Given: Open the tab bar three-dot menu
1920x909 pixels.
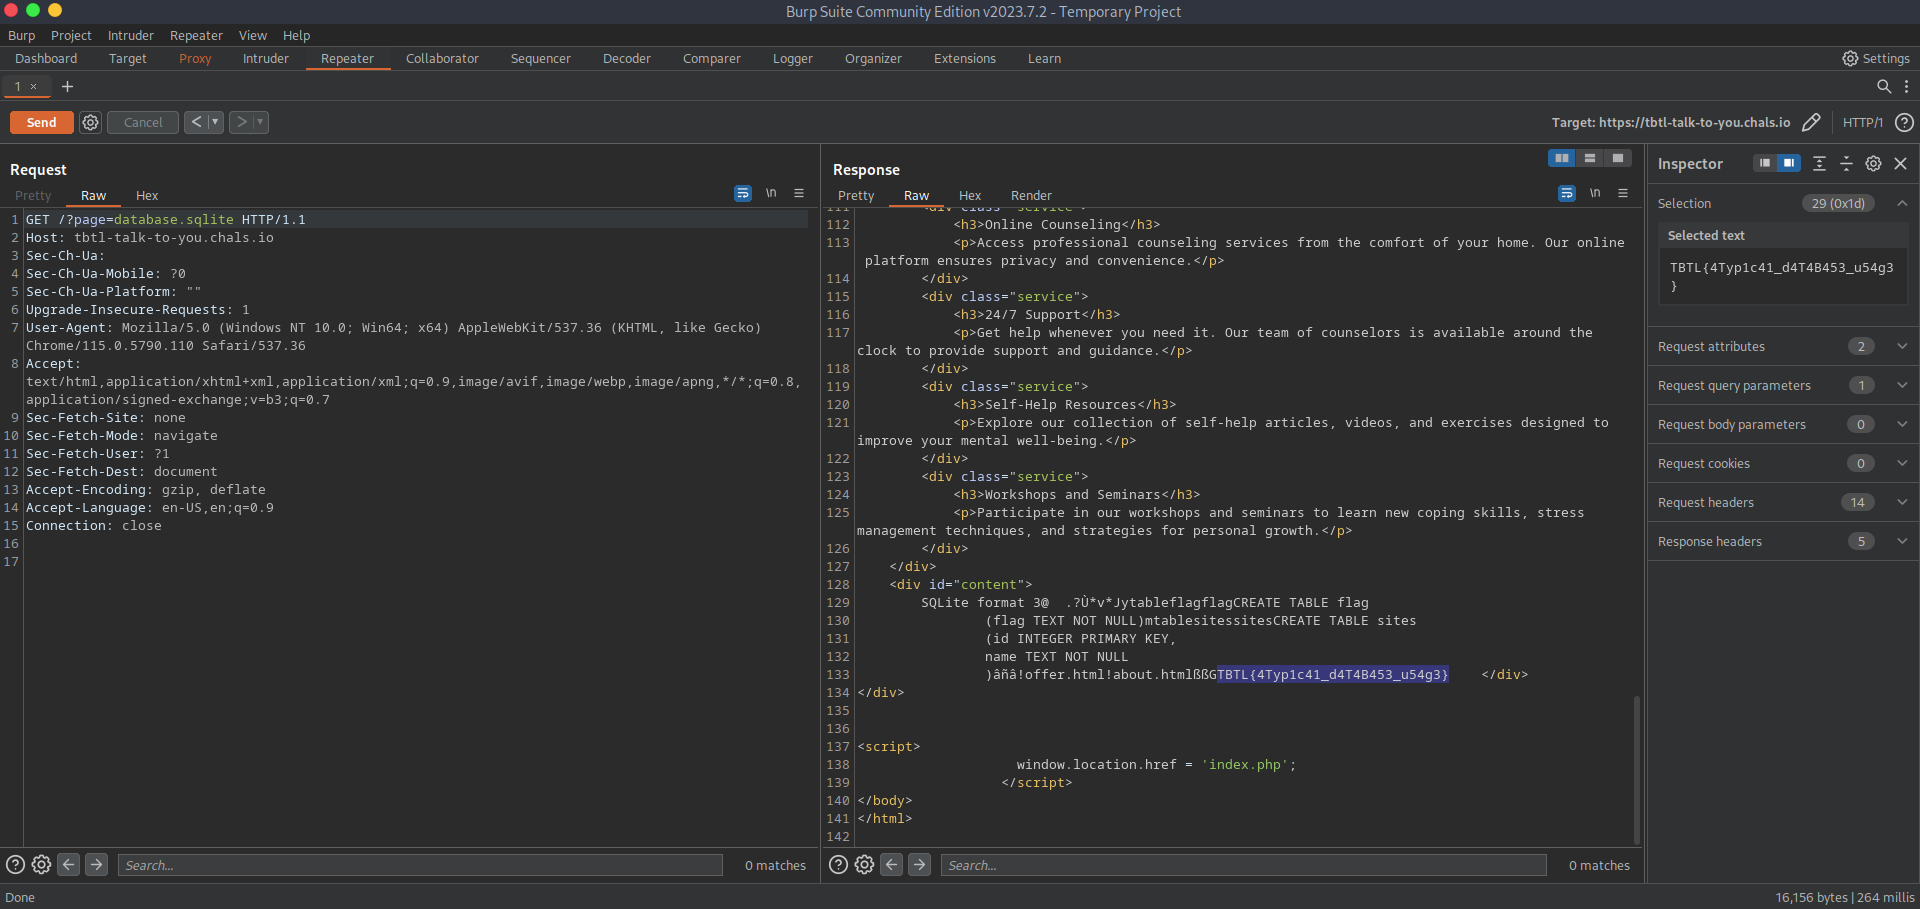Looking at the screenshot, I should pos(1906,87).
